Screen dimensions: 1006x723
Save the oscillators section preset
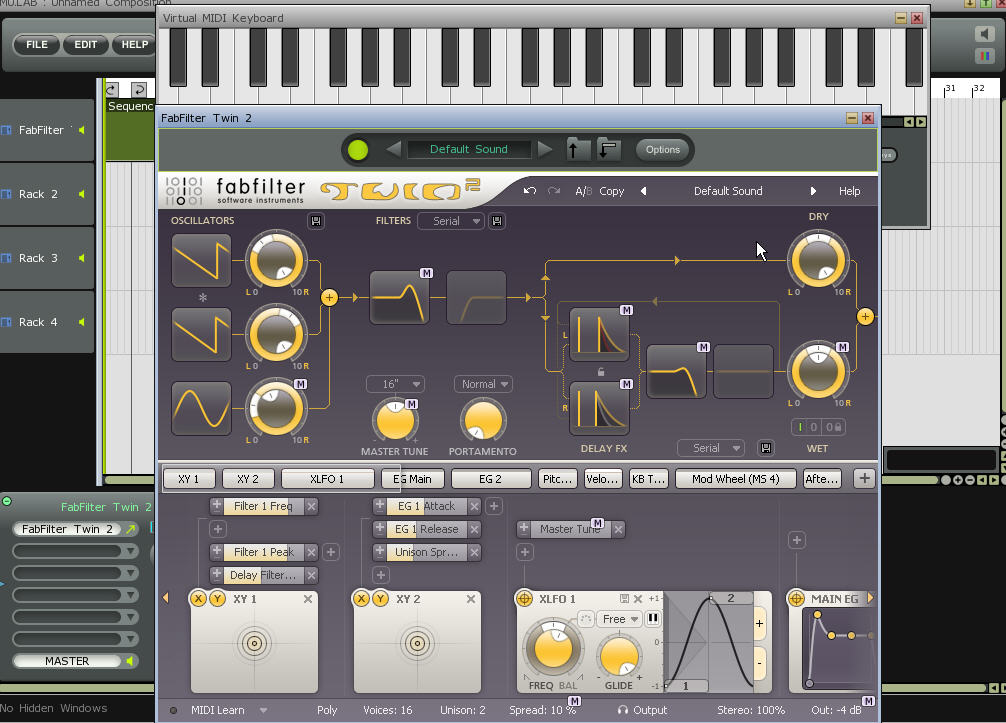[x=316, y=221]
